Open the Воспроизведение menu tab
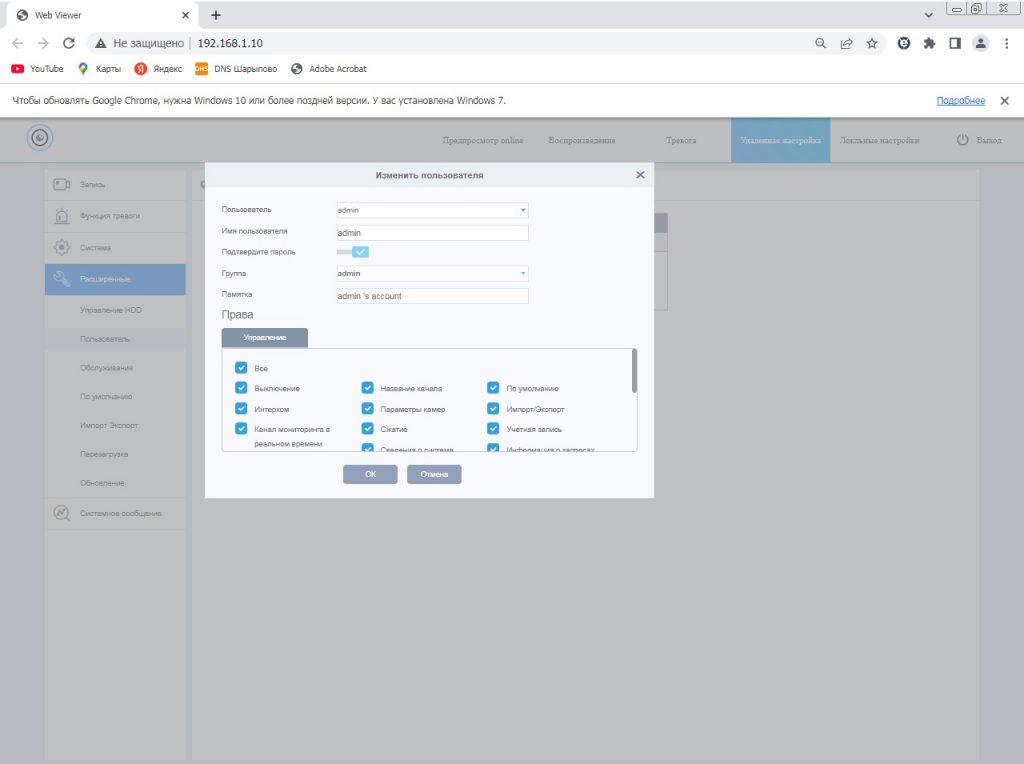The image size is (1024, 764). coord(581,140)
